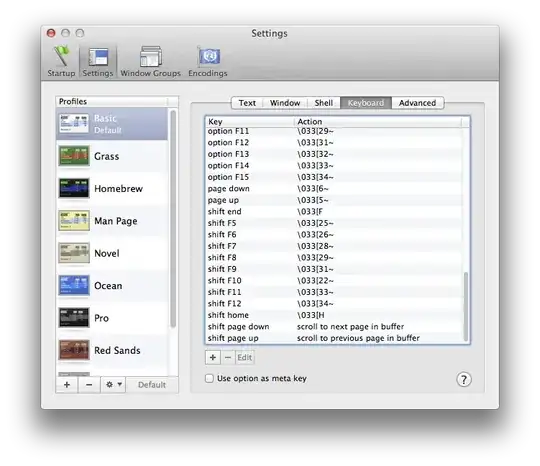Select the 'option F15' row
The height and width of the screenshot is (466, 540).
(x=334, y=177)
